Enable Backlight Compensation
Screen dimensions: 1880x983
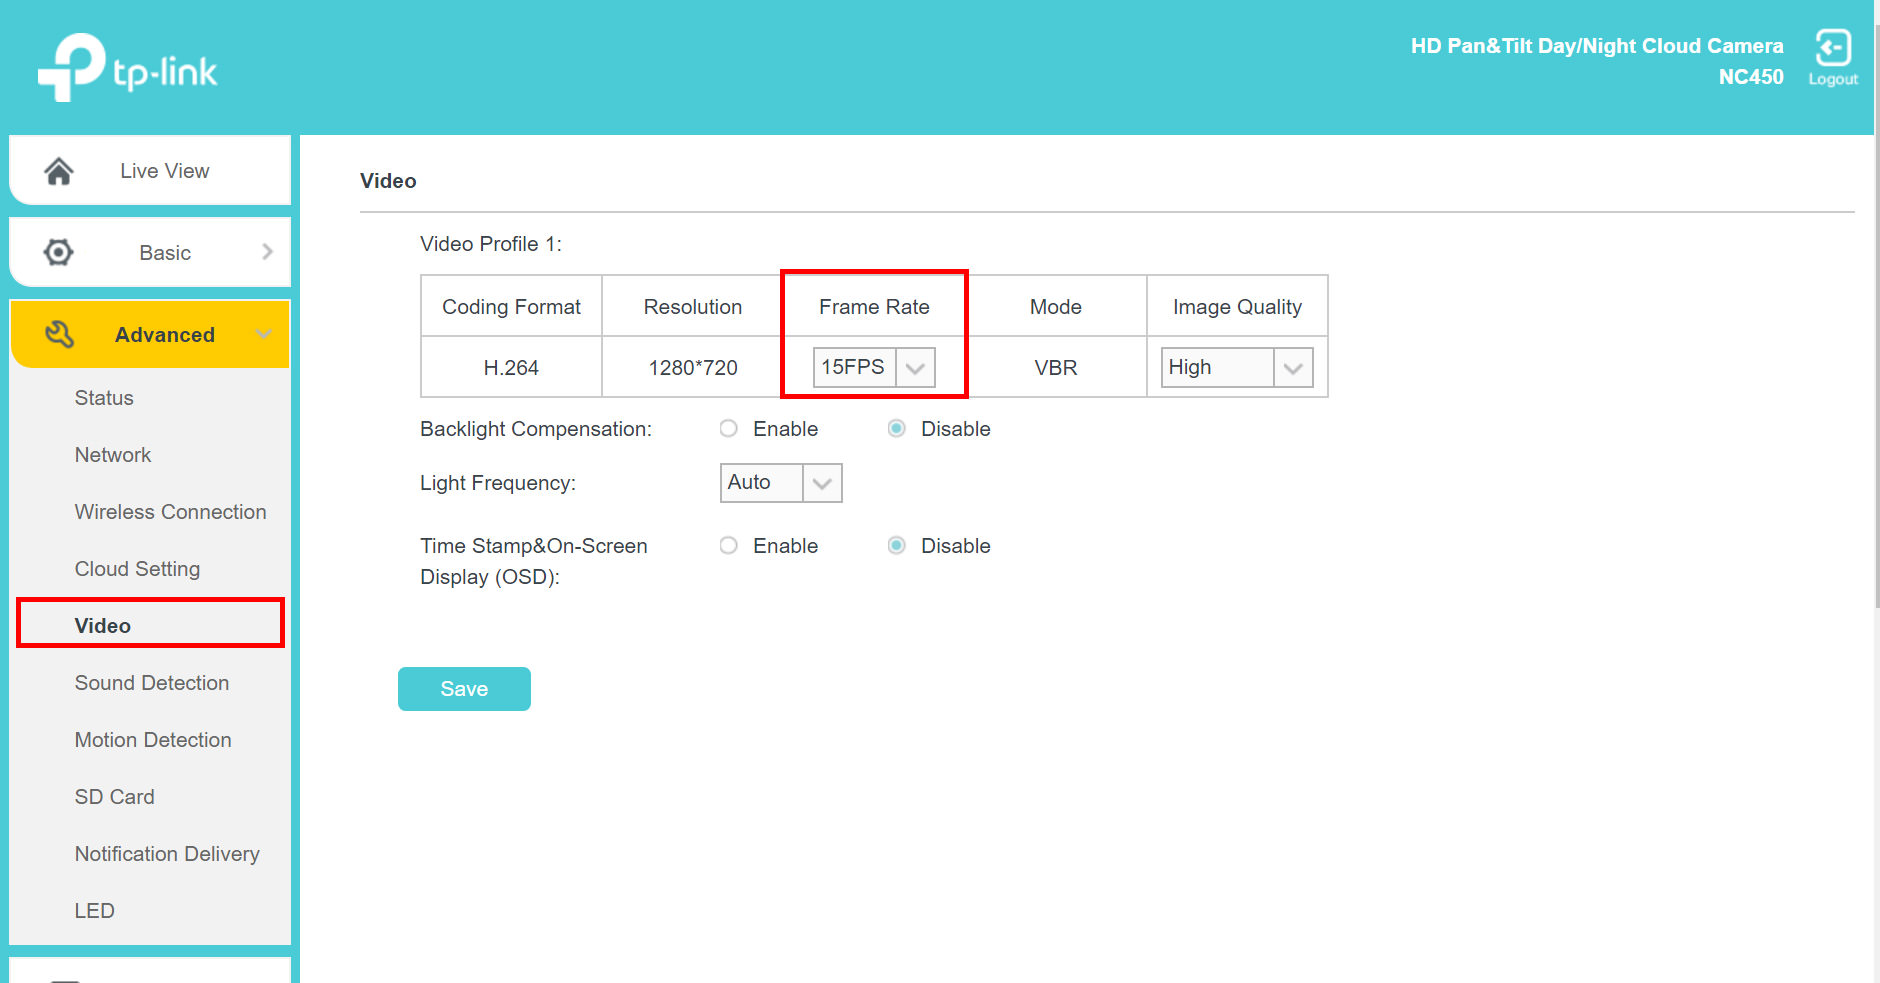click(729, 429)
